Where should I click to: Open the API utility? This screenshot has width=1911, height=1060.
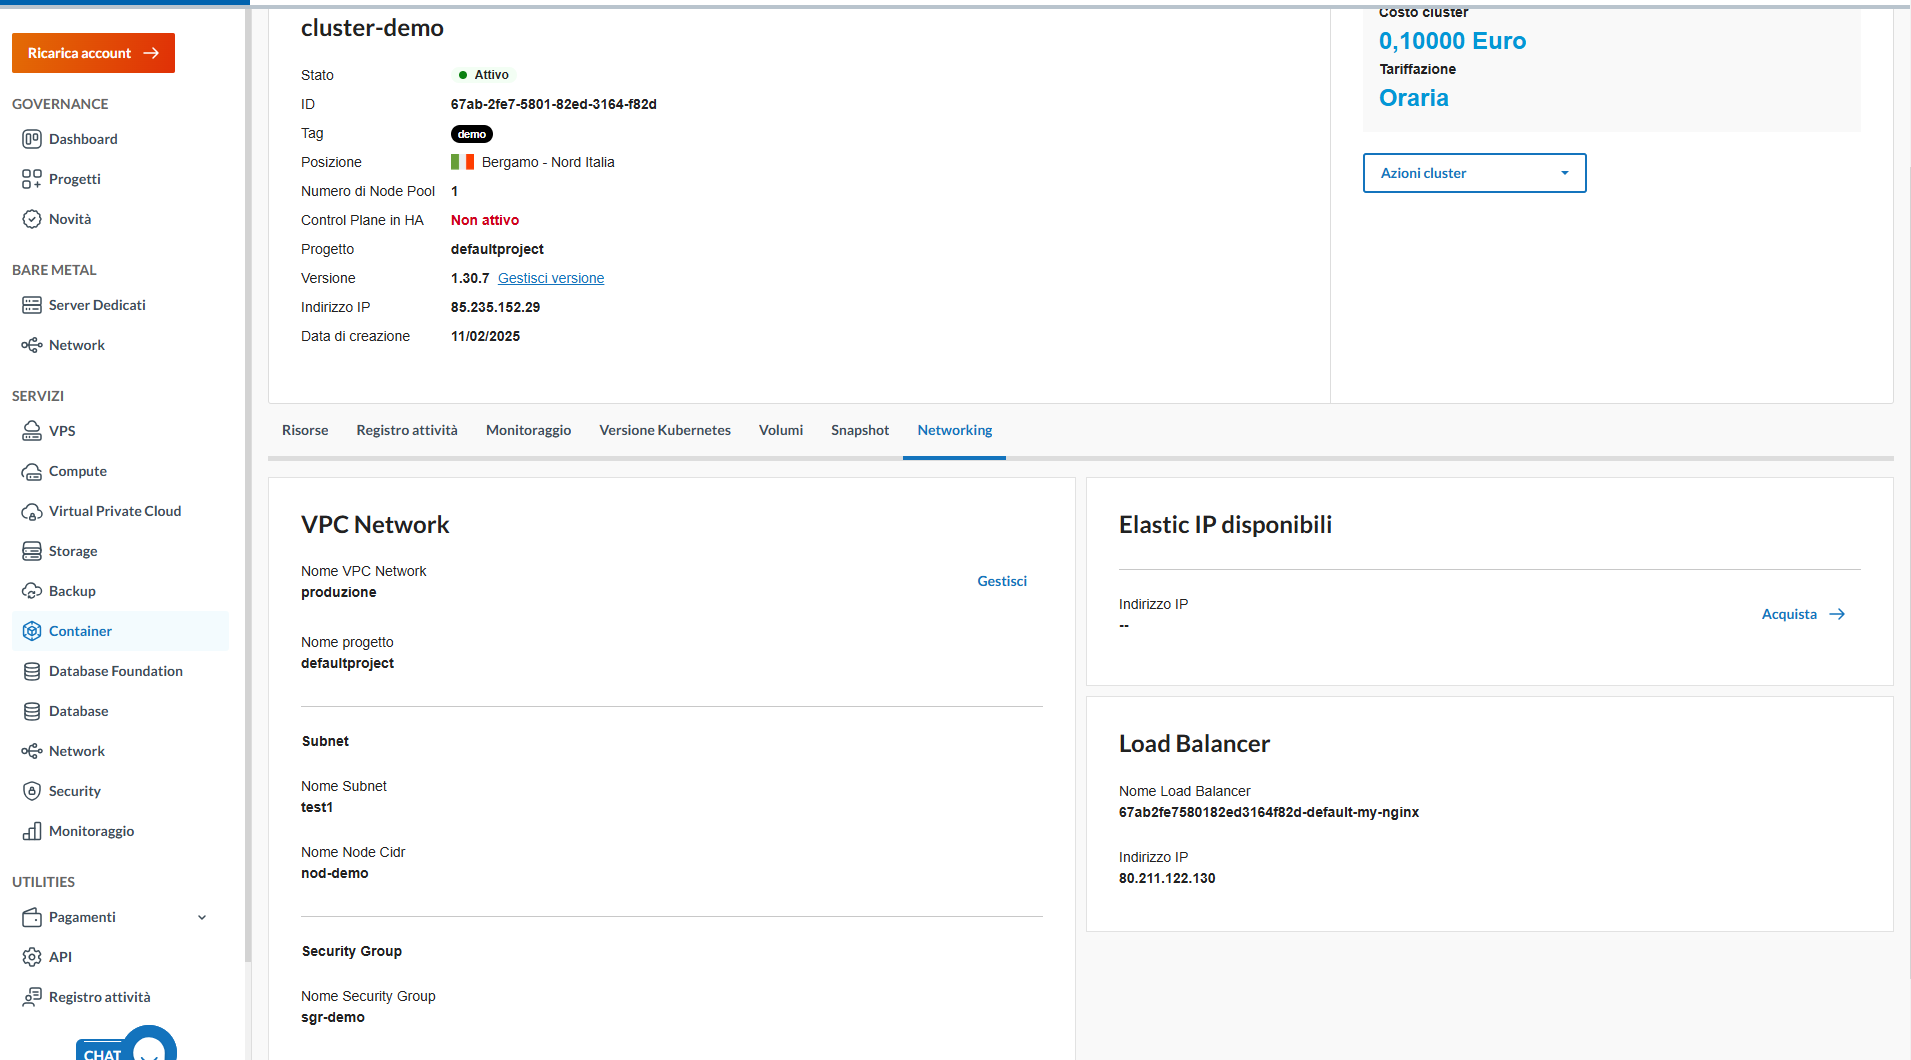(x=59, y=957)
